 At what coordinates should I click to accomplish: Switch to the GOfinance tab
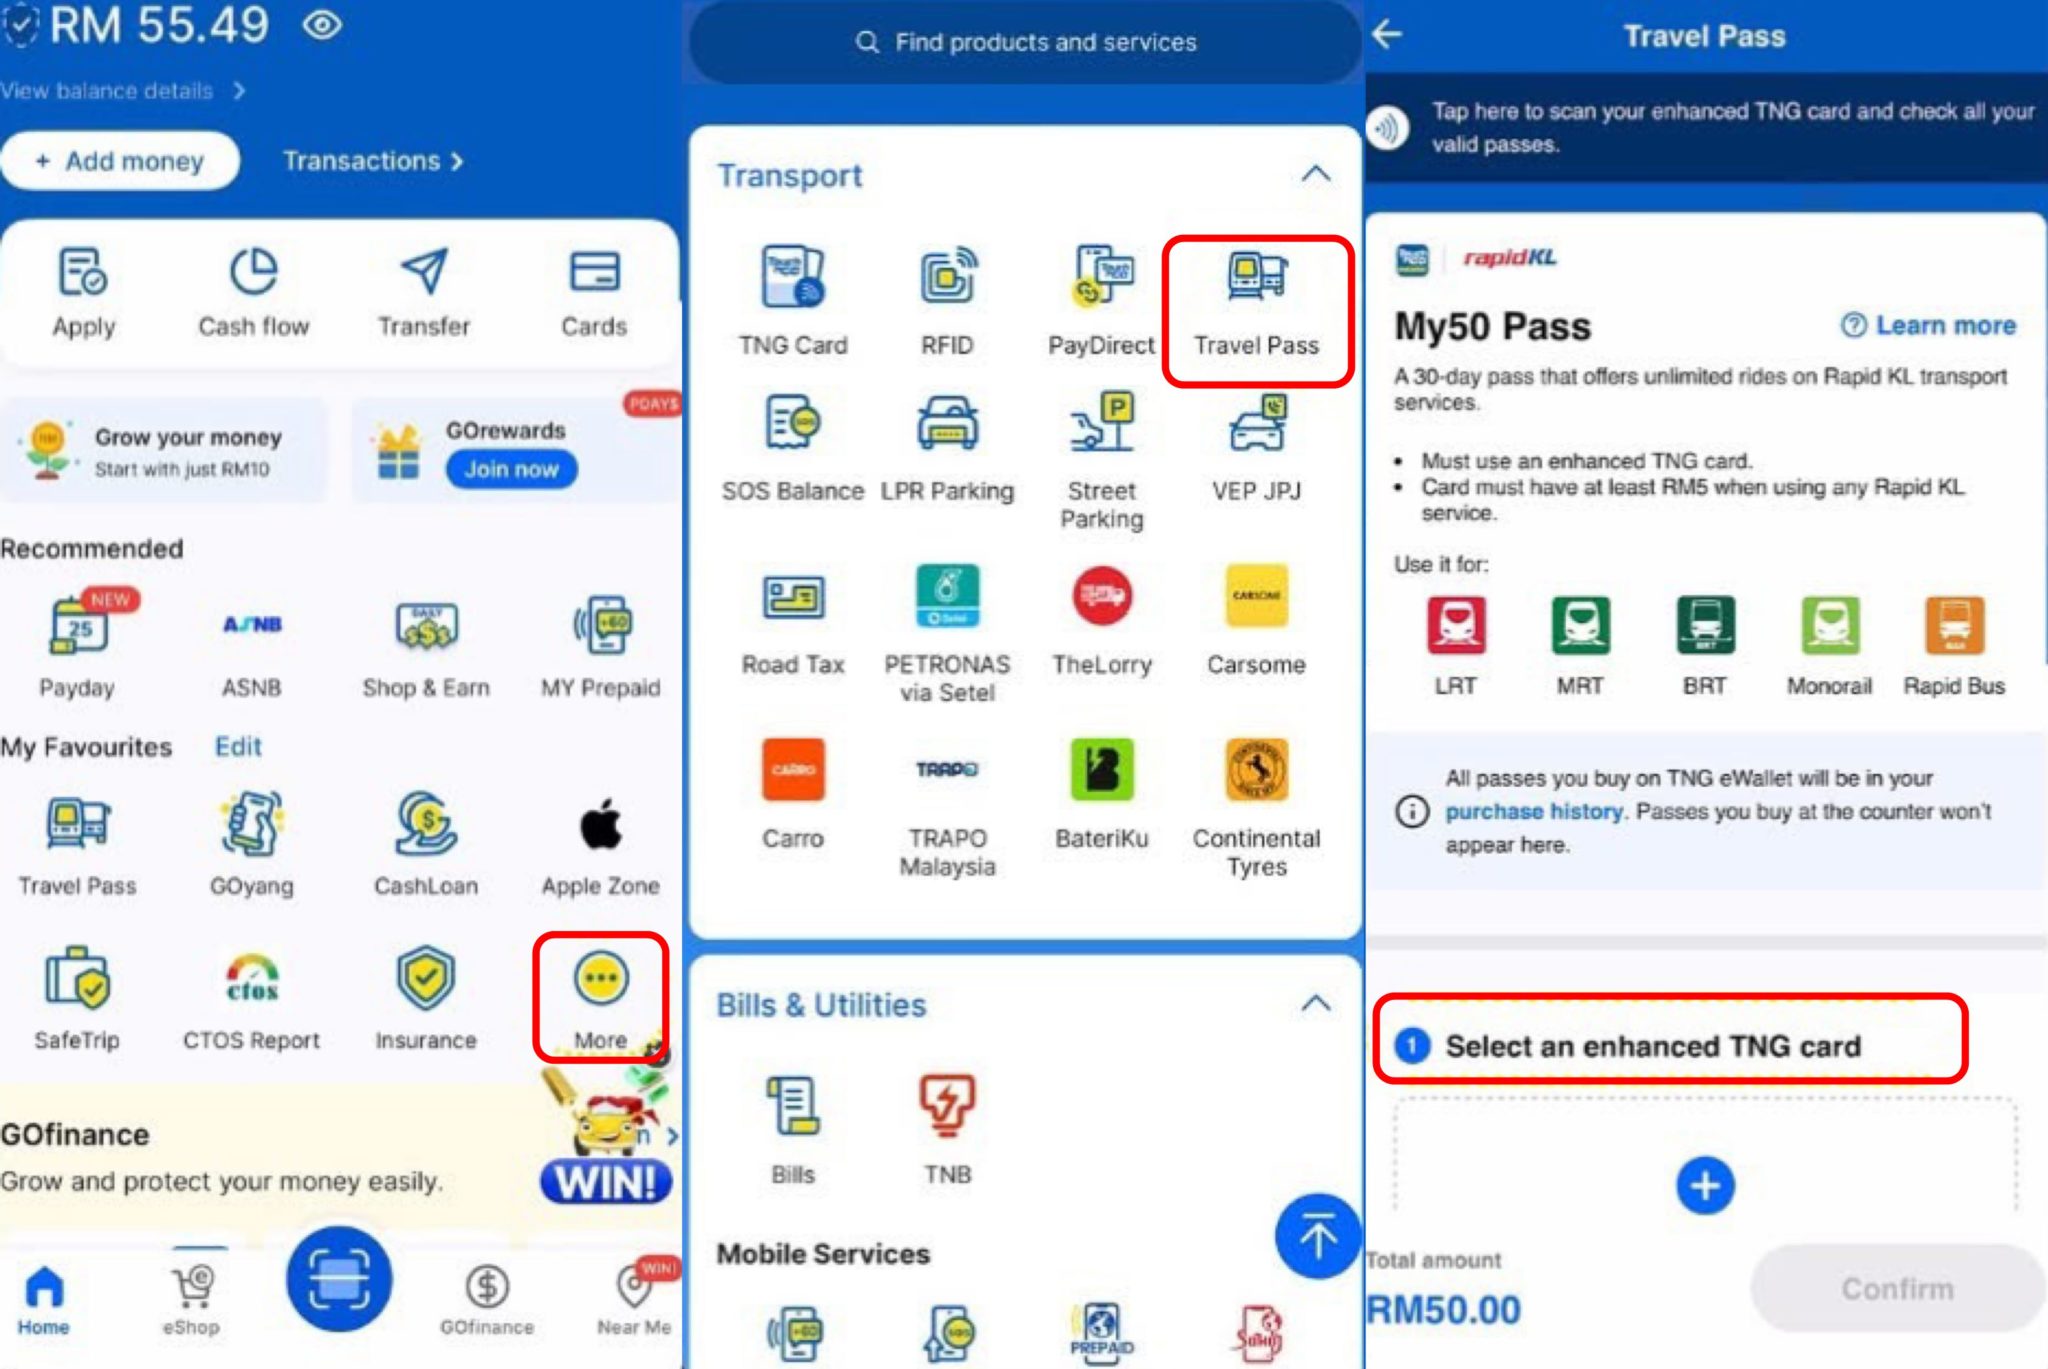(x=487, y=1300)
